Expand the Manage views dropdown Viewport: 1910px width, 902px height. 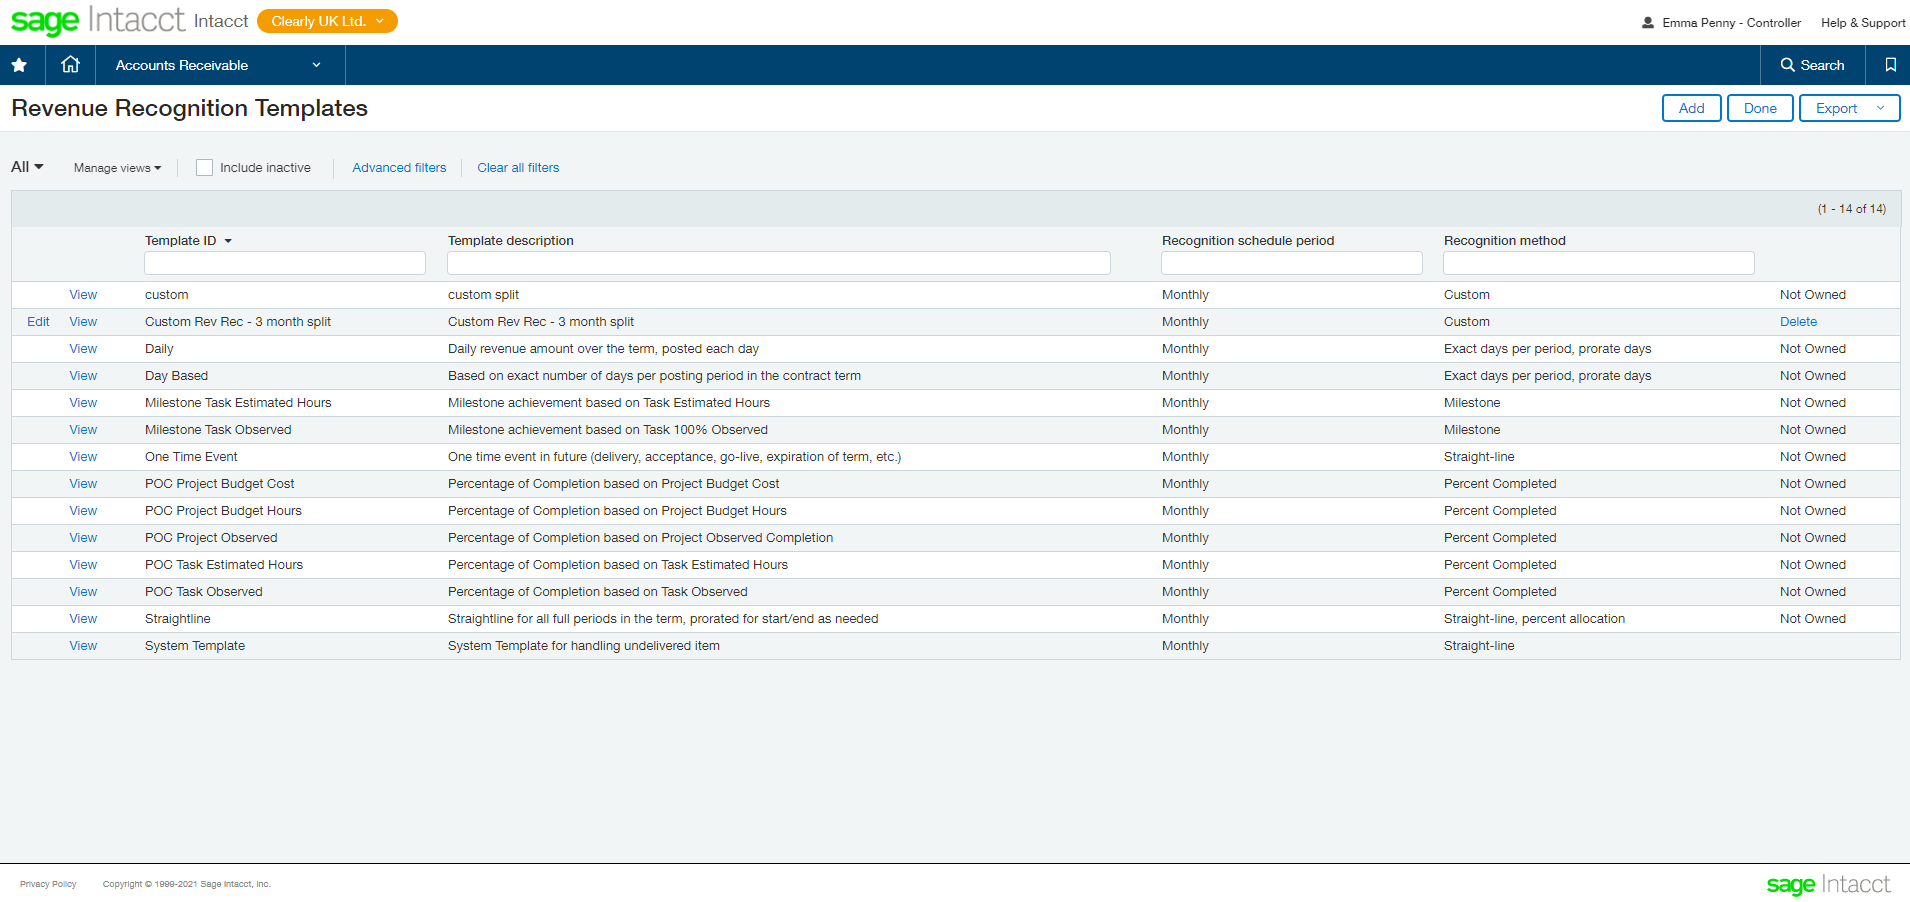pyautogui.click(x=117, y=167)
